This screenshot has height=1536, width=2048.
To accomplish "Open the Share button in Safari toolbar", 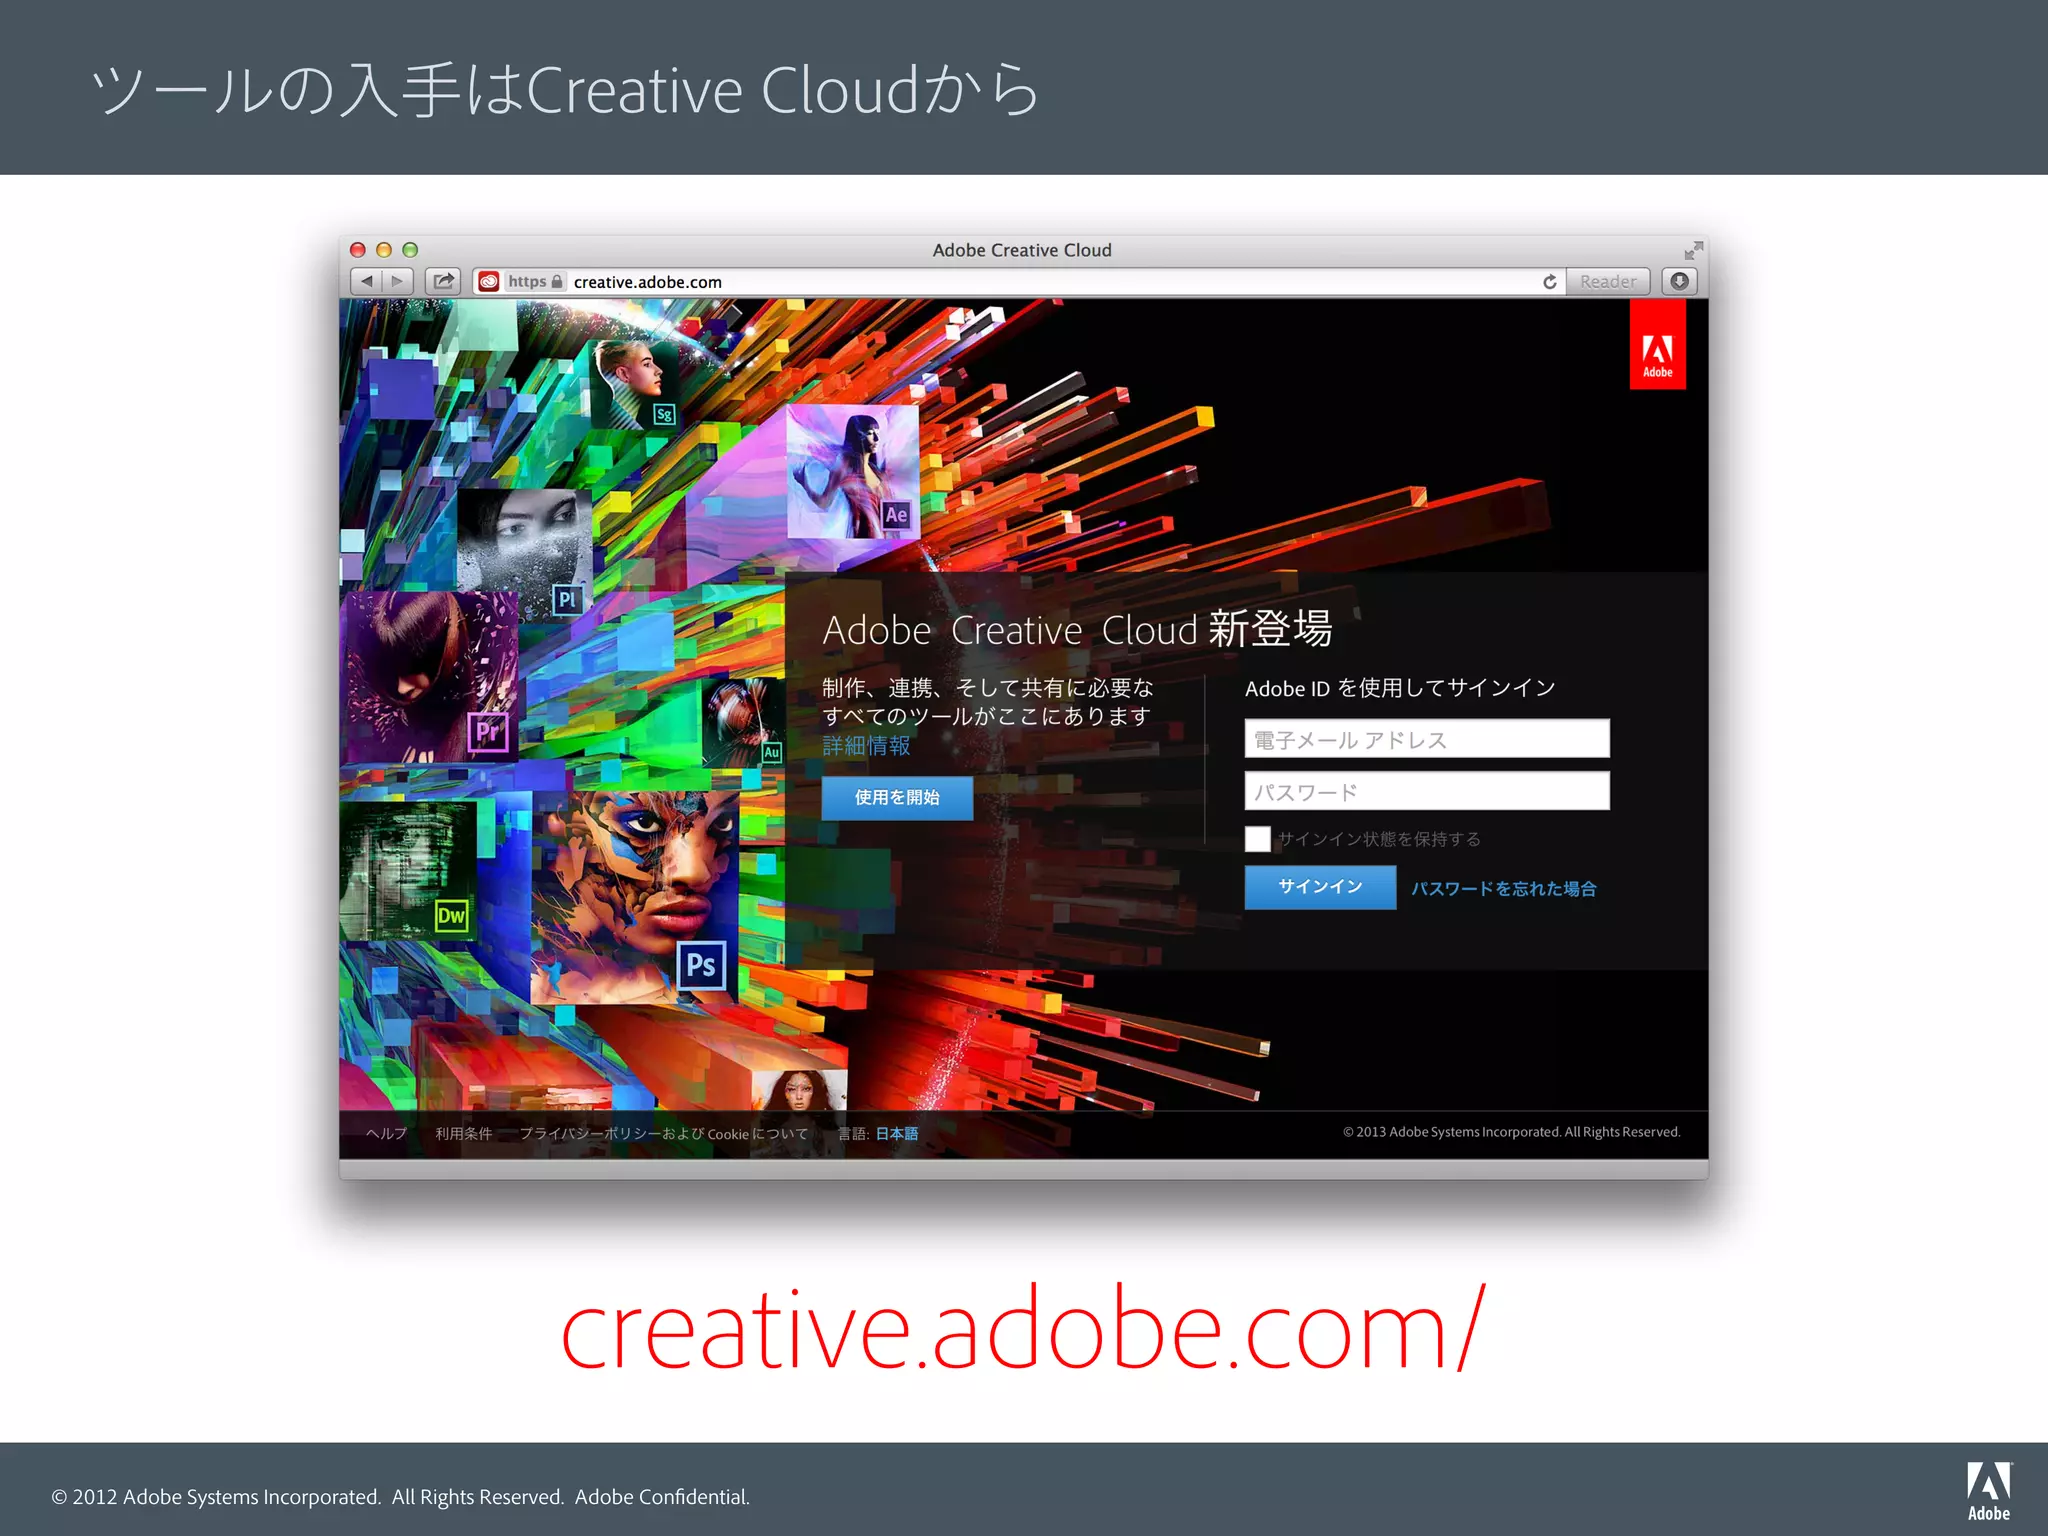I will click(x=443, y=281).
